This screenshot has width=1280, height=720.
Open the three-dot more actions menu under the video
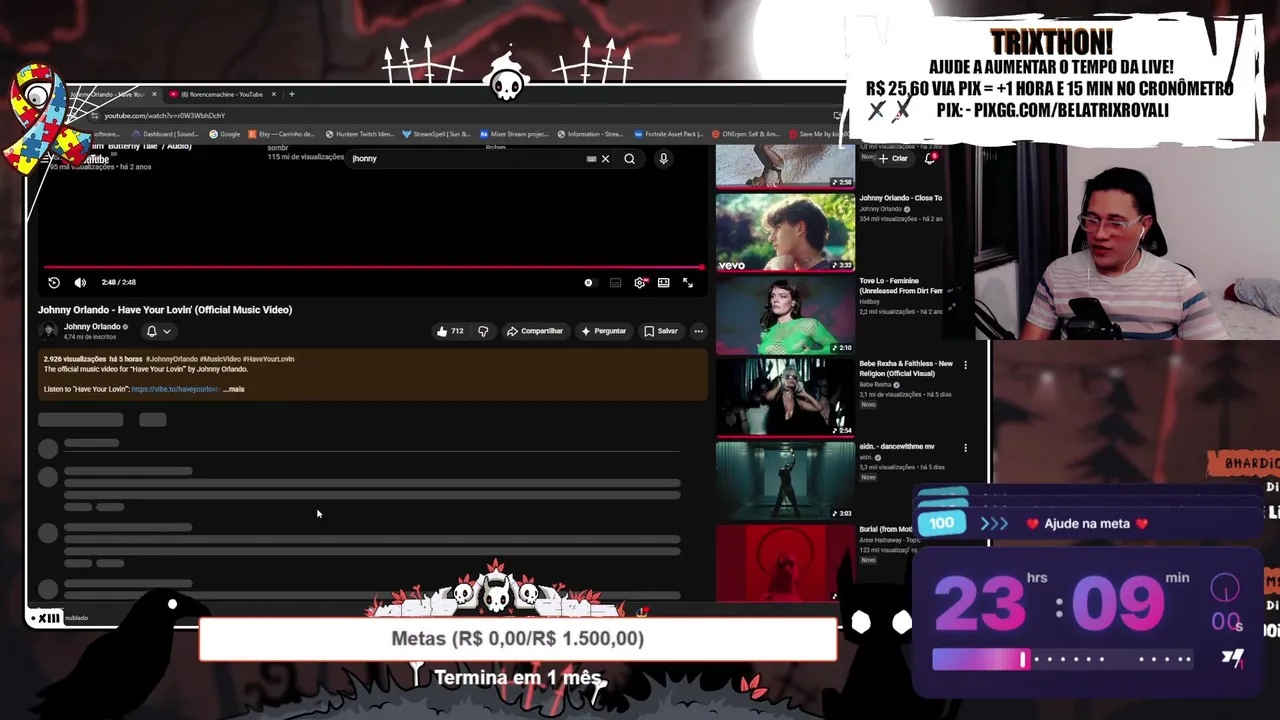tap(698, 331)
